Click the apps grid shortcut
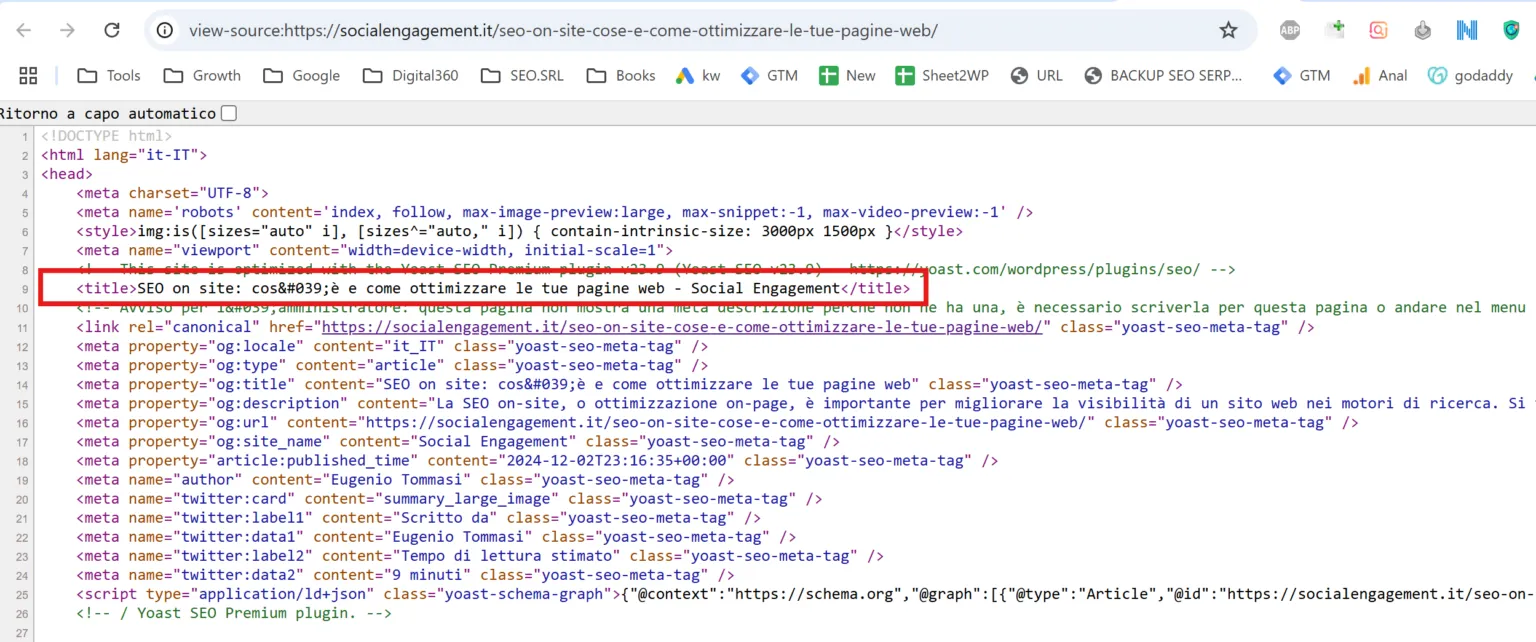The height and width of the screenshot is (642, 1536). (28, 75)
